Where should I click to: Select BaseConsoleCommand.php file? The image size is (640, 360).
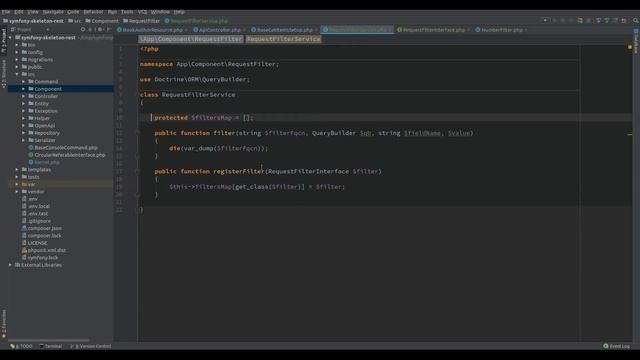coord(66,148)
